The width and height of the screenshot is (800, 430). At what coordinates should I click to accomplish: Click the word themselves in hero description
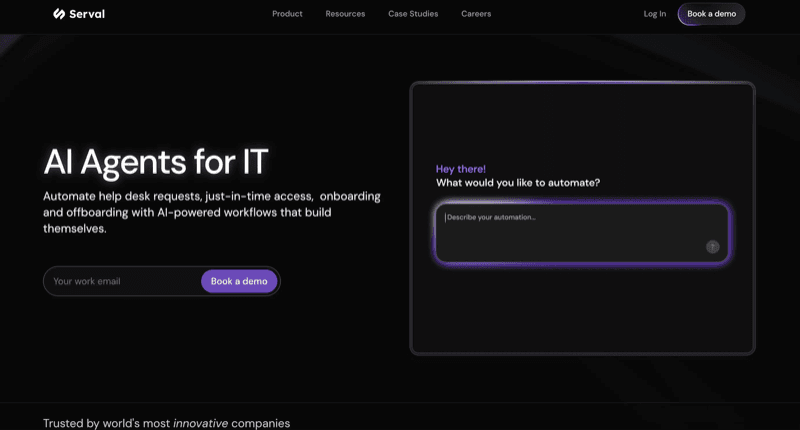[74, 229]
